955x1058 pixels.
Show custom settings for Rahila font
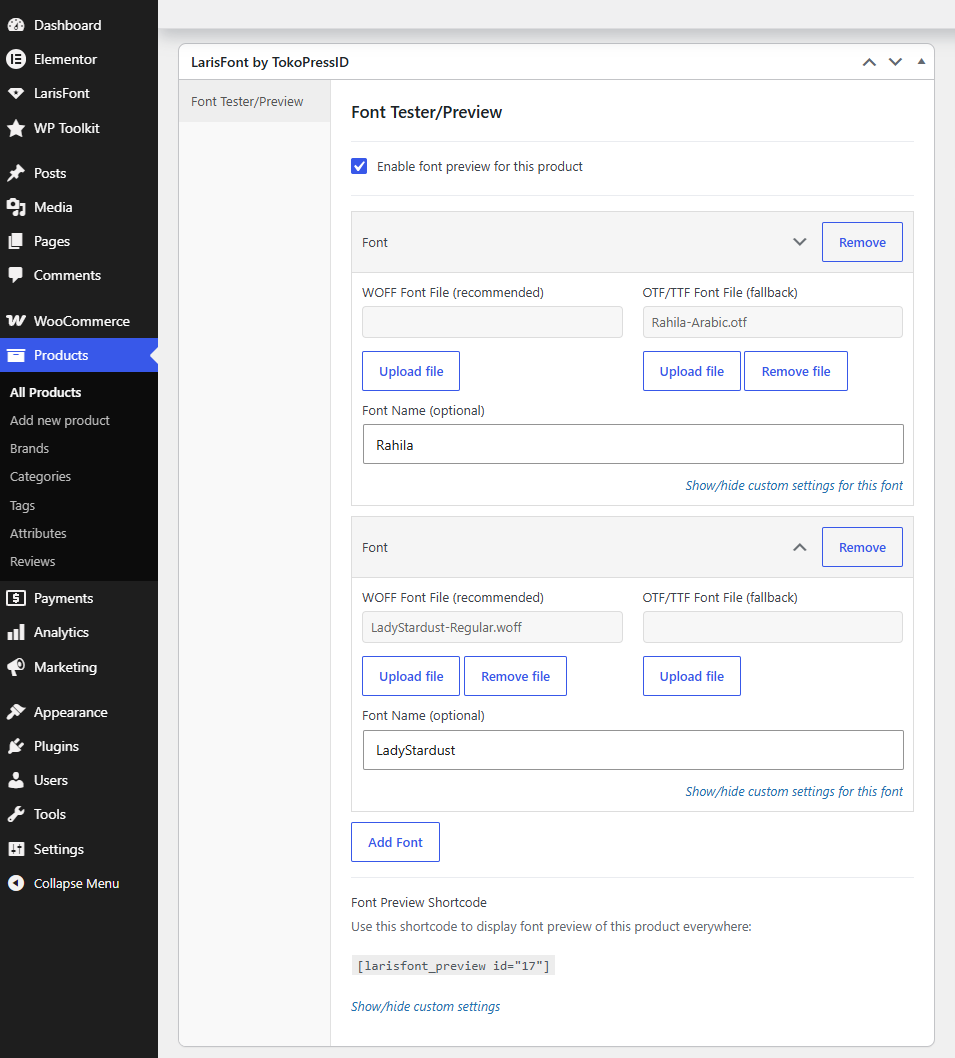click(794, 485)
